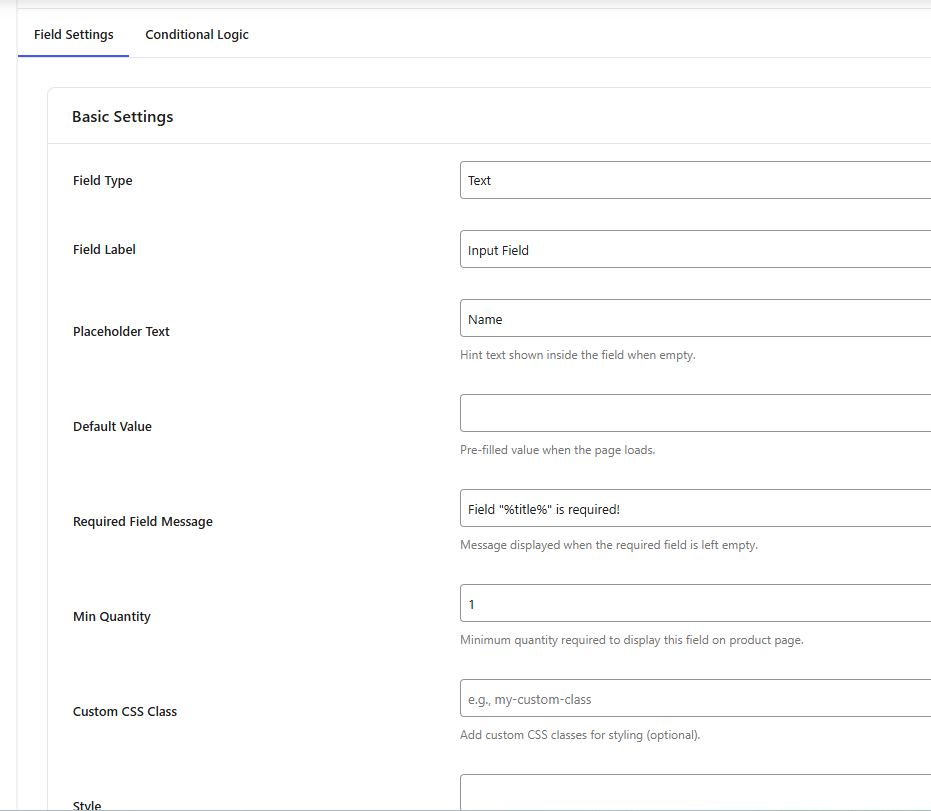
Task: Focus the Placeholder Text input containing Name
Action: coord(695,318)
